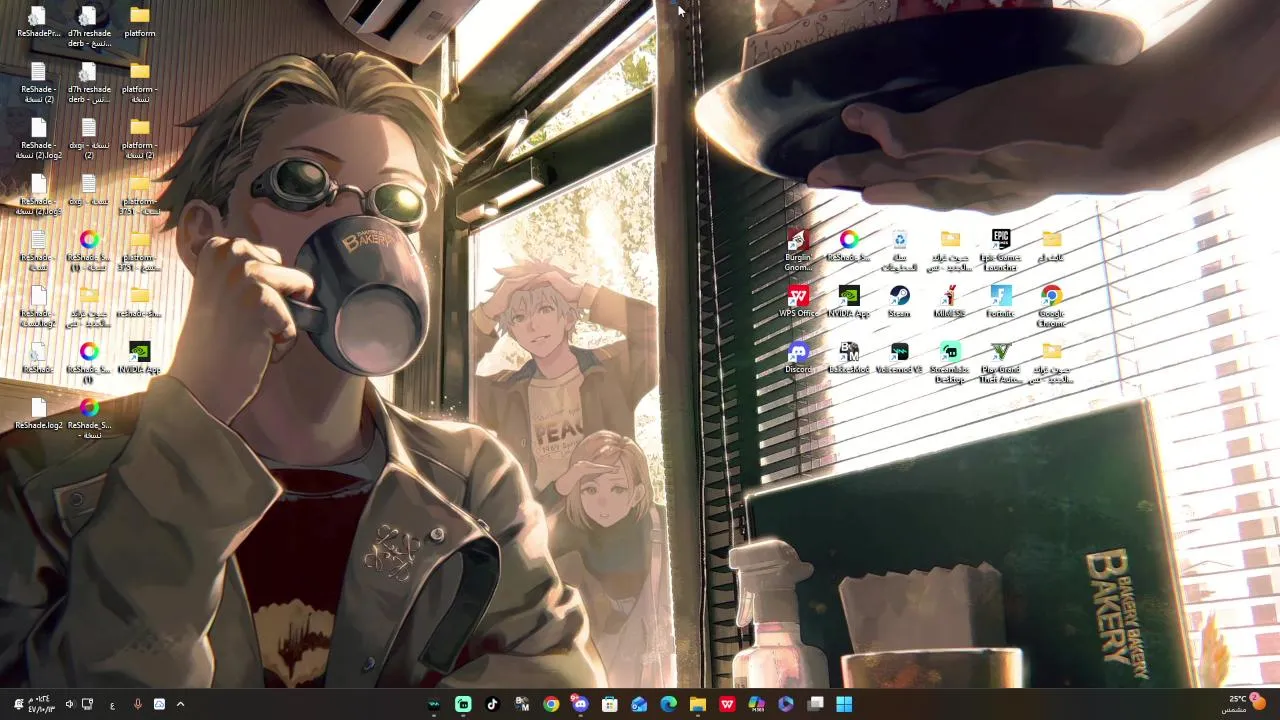Open File Explorer from the taskbar
Screen dimensions: 1280x720
tap(698, 704)
